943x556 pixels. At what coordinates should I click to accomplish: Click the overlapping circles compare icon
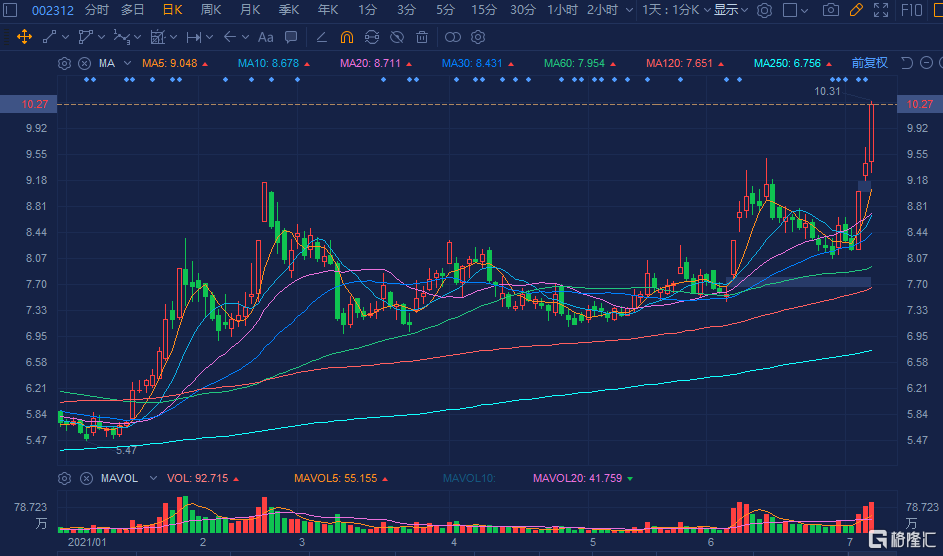click(x=453, y=37)
